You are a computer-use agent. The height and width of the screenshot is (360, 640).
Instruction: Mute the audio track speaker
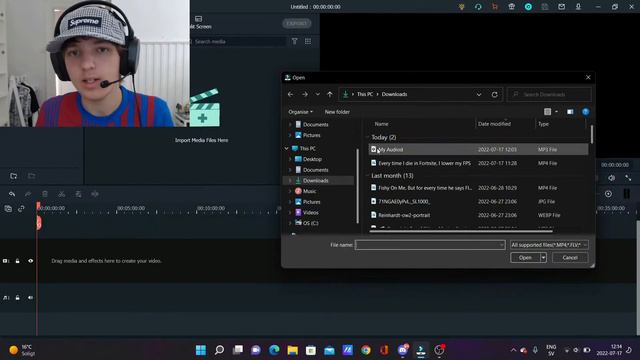[31, 298]
